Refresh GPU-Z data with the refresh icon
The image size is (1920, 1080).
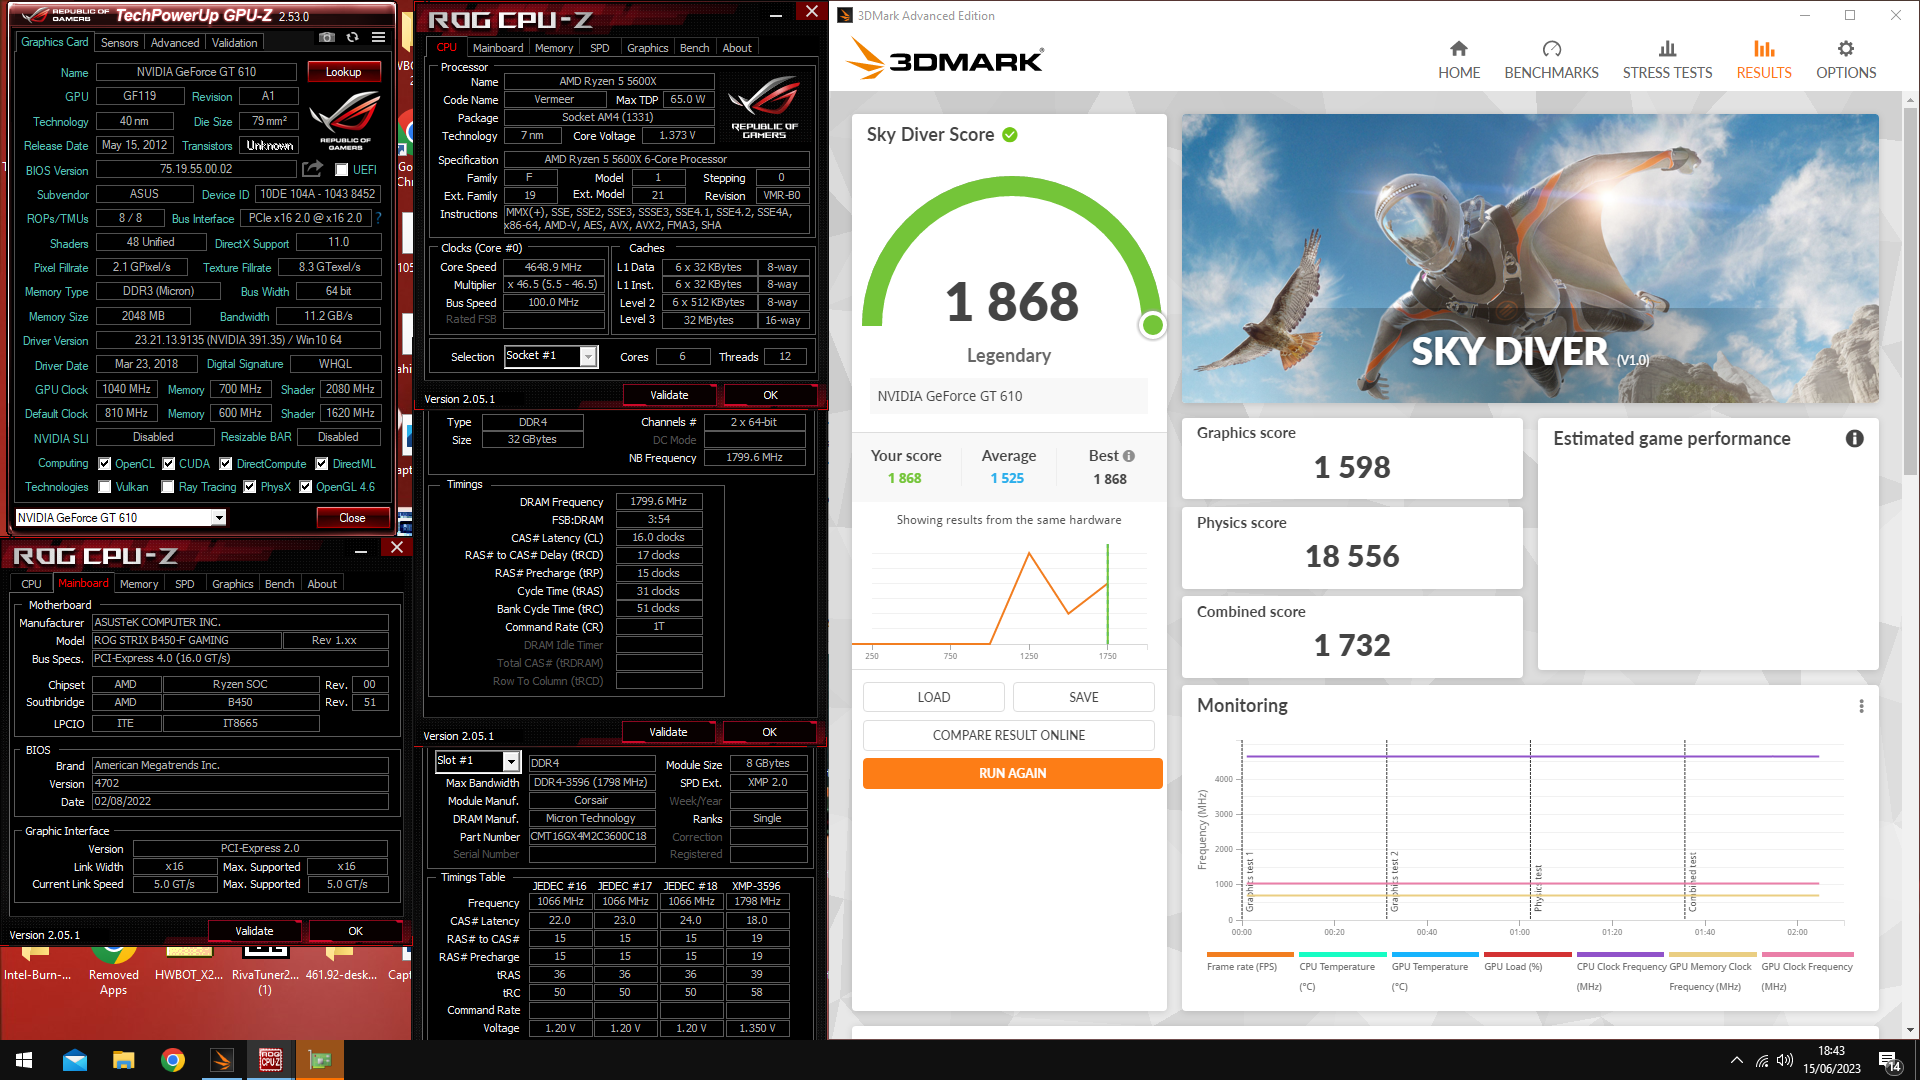(x=352, y=37)
